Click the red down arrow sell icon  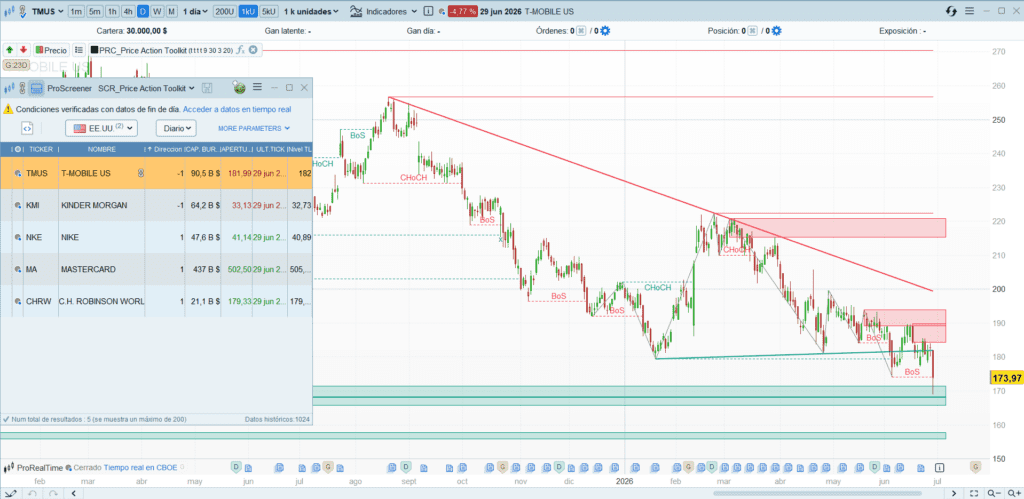[x=23, y=50]
